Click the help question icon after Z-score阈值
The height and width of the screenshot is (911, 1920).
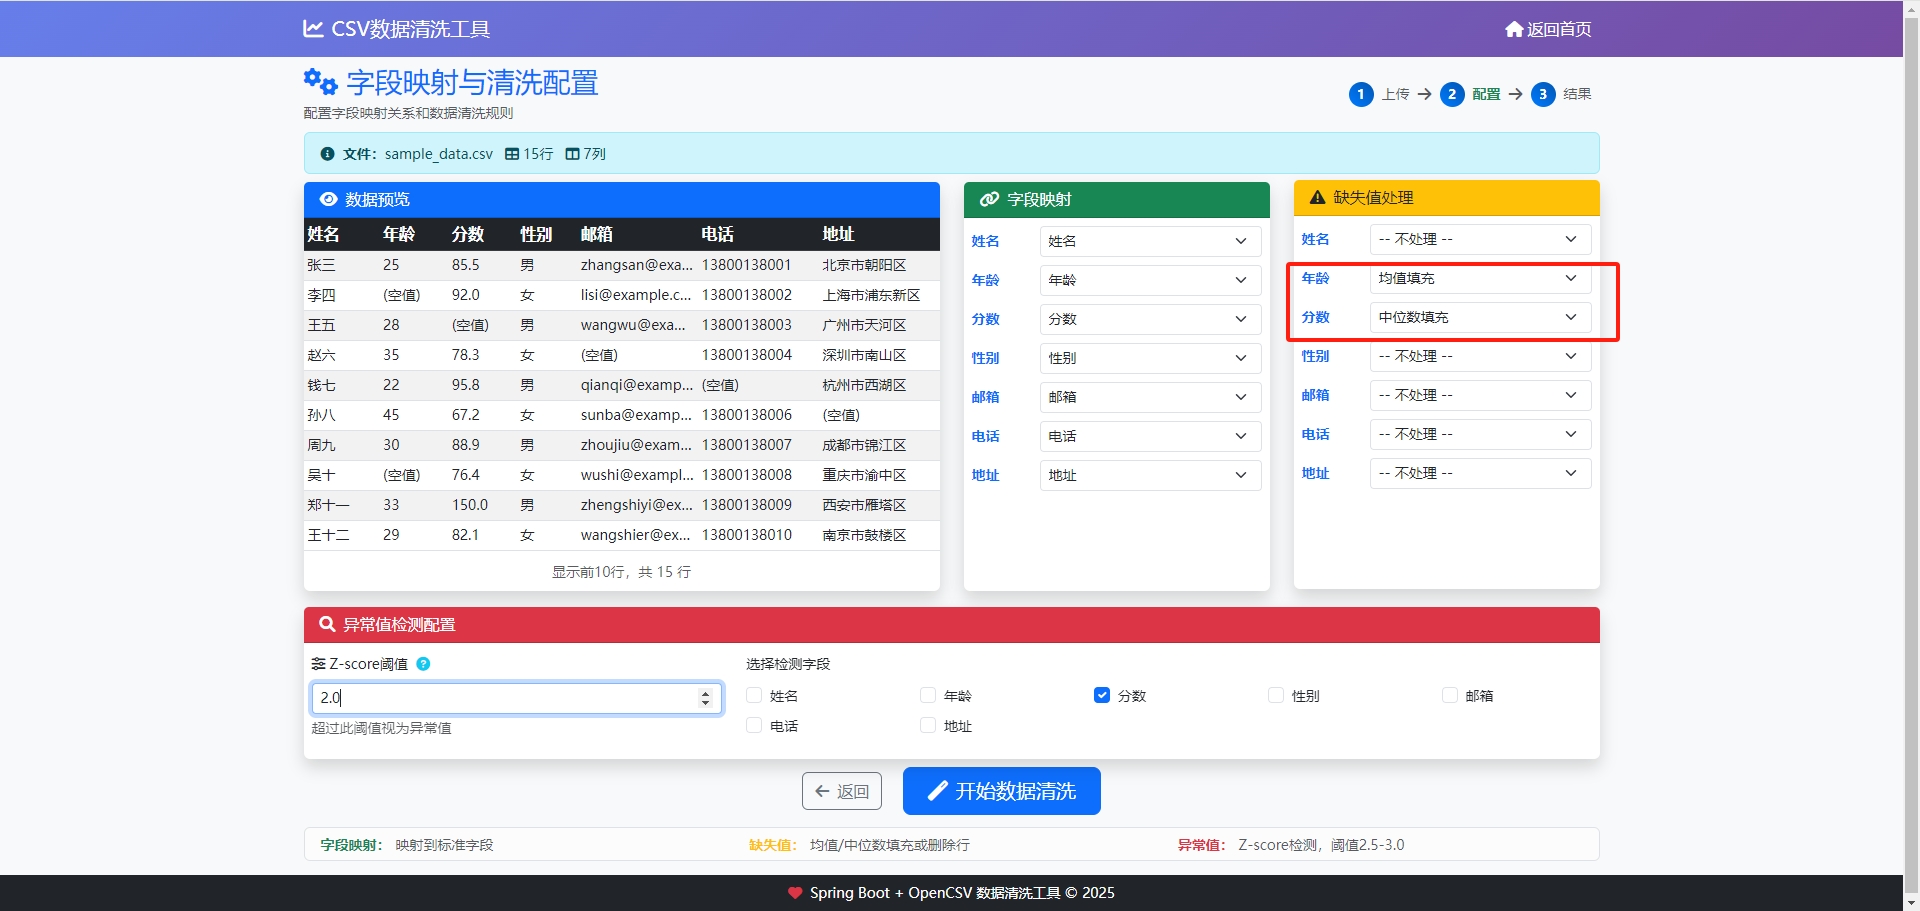pyautogui.click(x=423, y=664)
